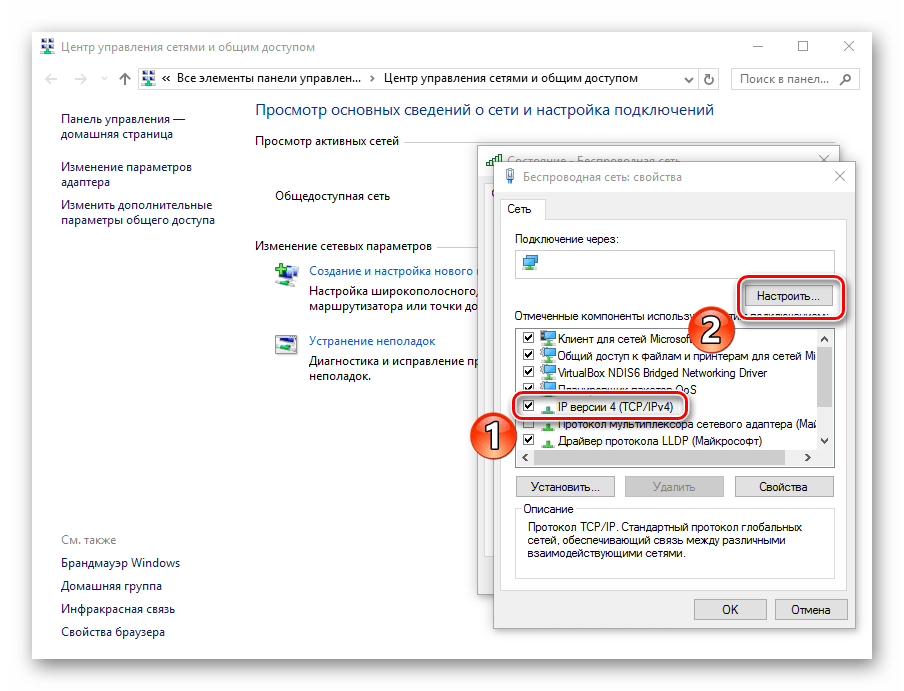This screenshot has width=904, height=691.
Task: Toggle 'Клиент для сетей Microsoft' checkbox
Action: point(528,337)
